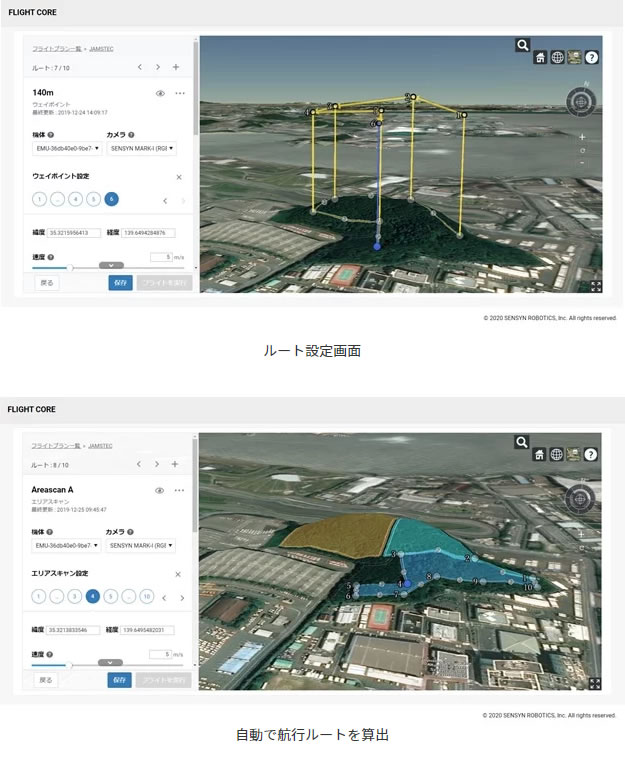
Task: Open map search in the 140m route view
Action: pyautogui.click(x=522, y=46)
